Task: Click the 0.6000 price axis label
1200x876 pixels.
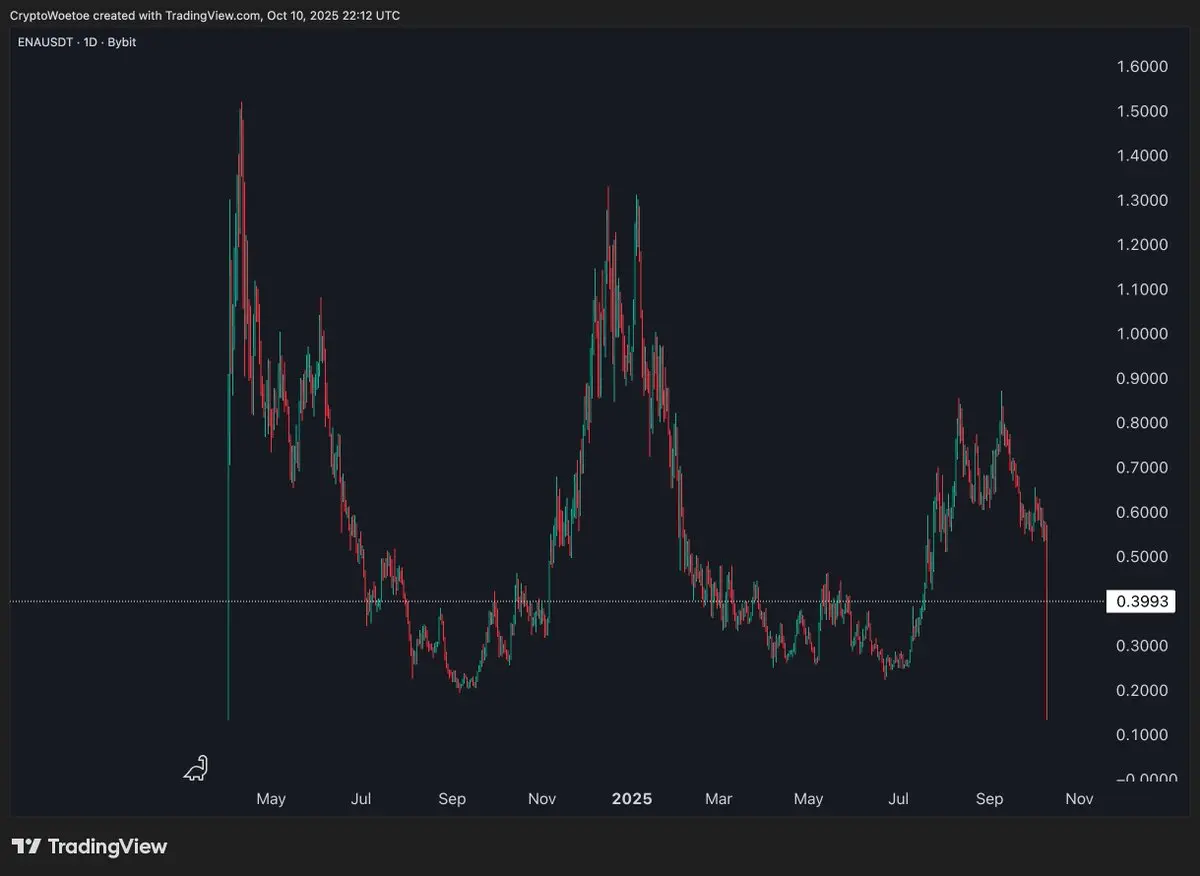Action: point(1142,512)
